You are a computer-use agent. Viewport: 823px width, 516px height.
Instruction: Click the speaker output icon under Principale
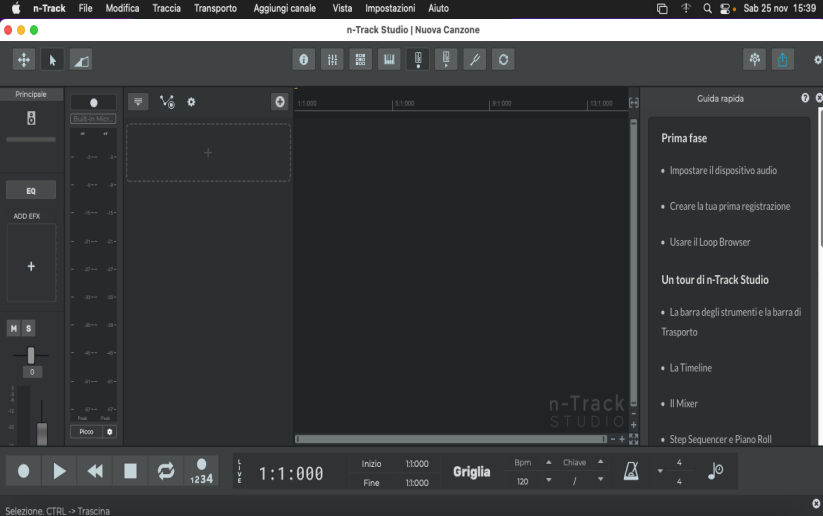(31, 118)
